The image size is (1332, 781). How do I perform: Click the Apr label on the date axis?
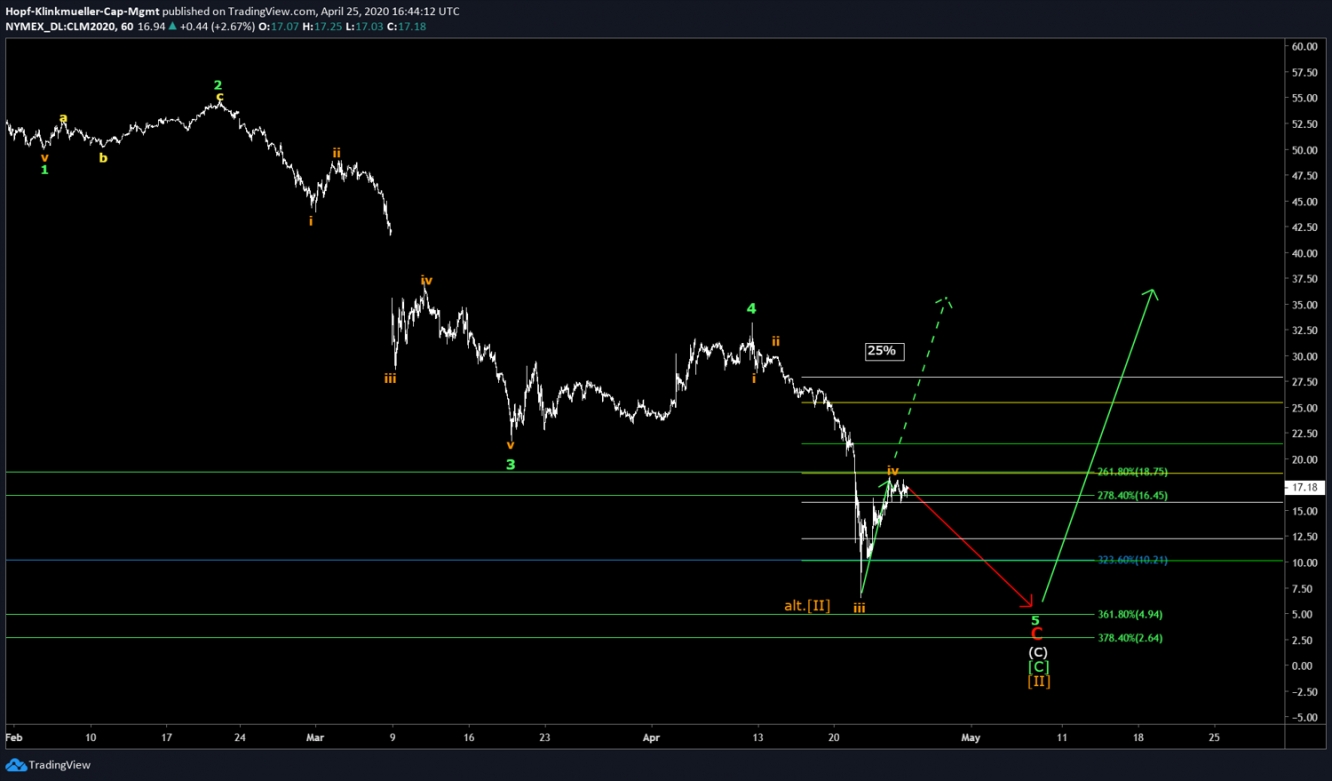click(x=651, y=737)
